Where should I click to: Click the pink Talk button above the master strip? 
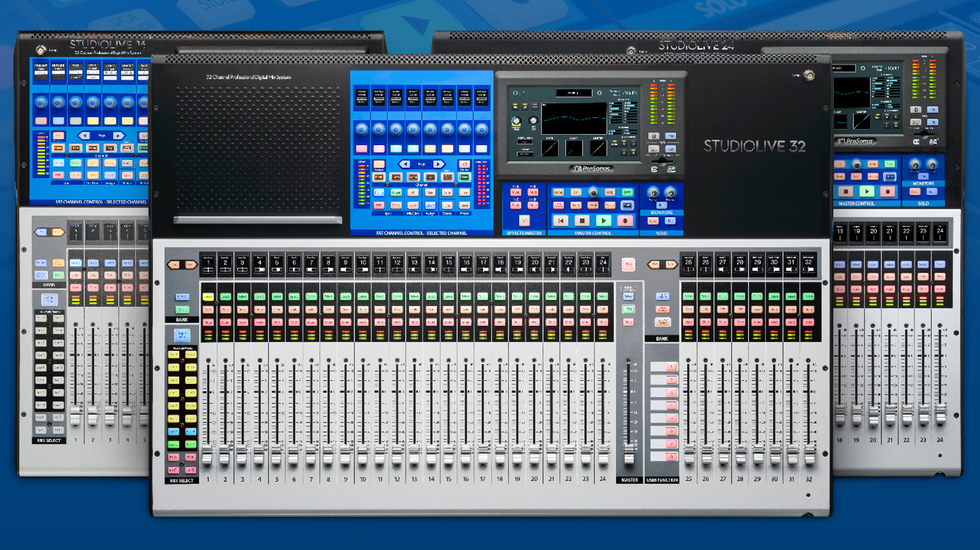pos(628,264)
